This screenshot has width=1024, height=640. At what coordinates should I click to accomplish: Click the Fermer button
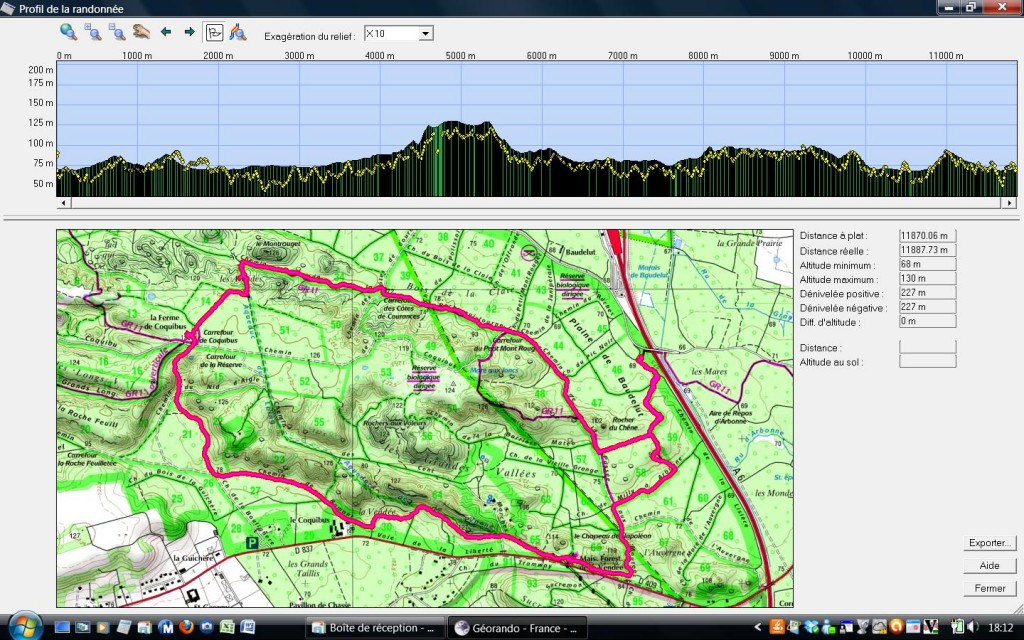coord(988,588)
